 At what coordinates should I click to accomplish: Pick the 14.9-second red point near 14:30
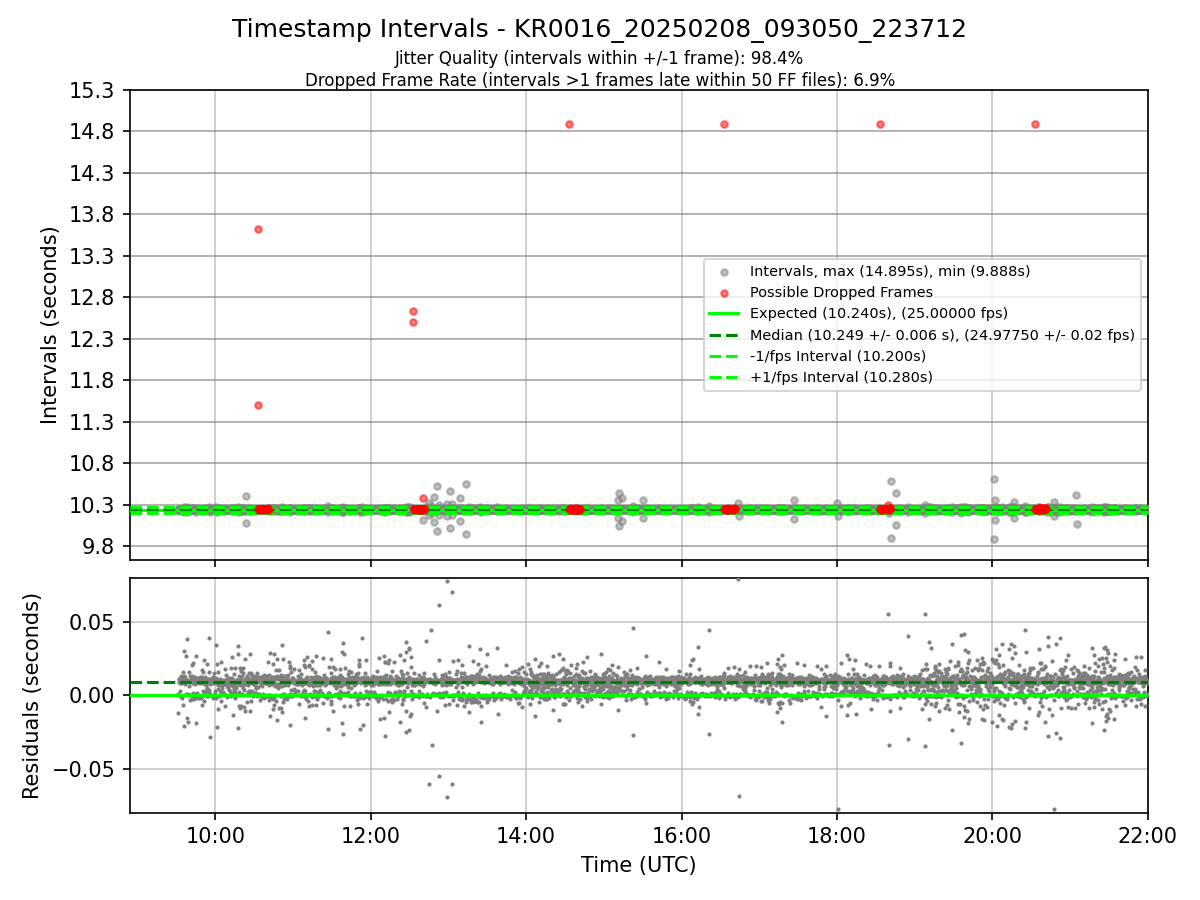tap(569, 124)
